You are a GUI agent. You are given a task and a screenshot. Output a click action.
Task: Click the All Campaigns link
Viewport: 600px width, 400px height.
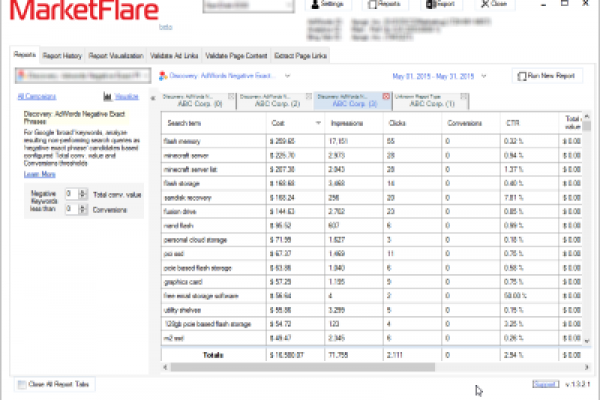[37, 96]
